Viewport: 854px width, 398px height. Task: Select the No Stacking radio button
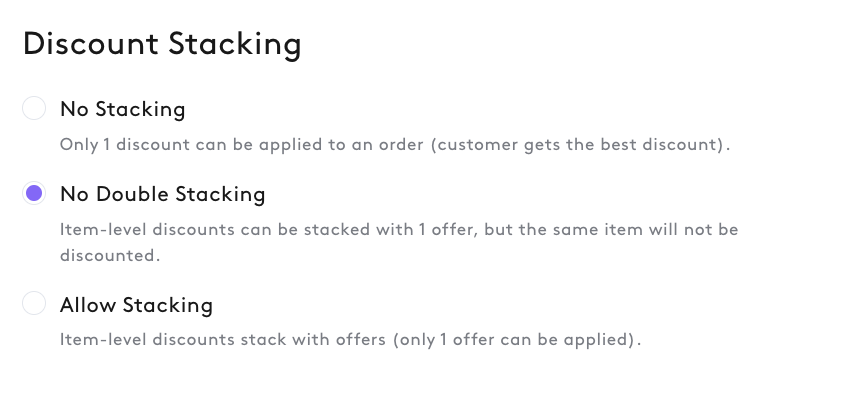click(x=34, y=108)
